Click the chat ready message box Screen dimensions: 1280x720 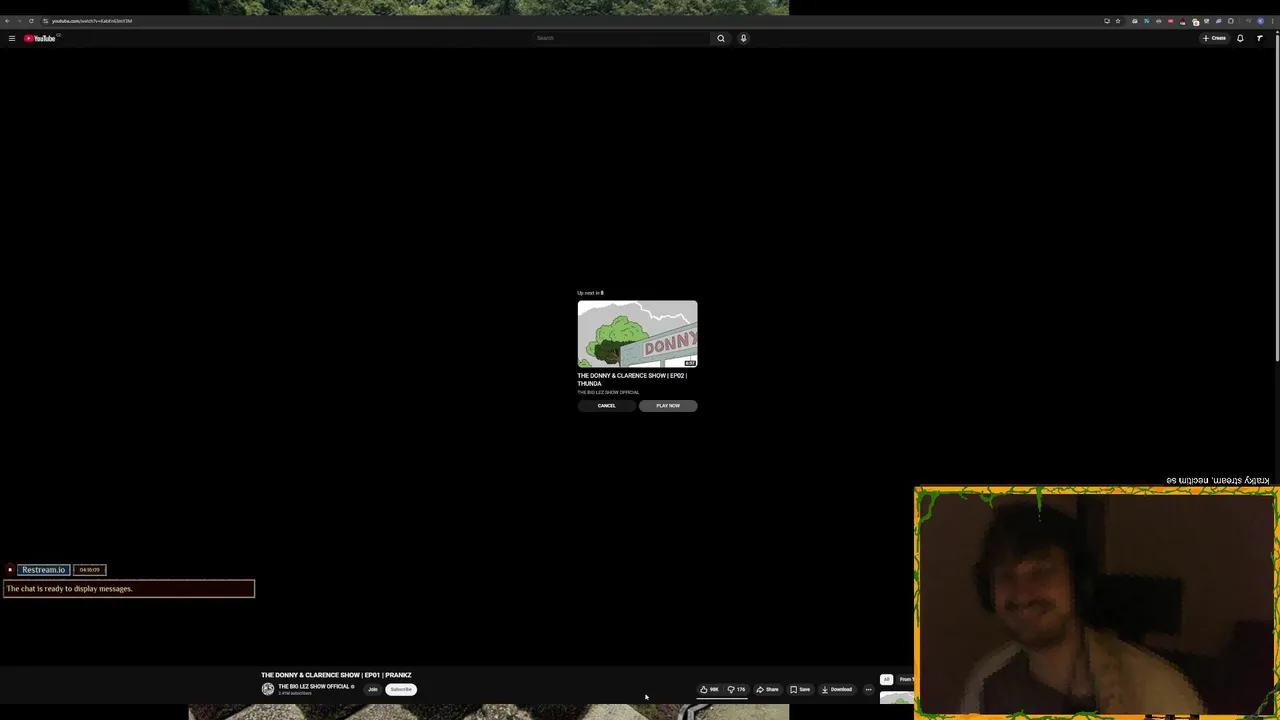pos(129,589)
